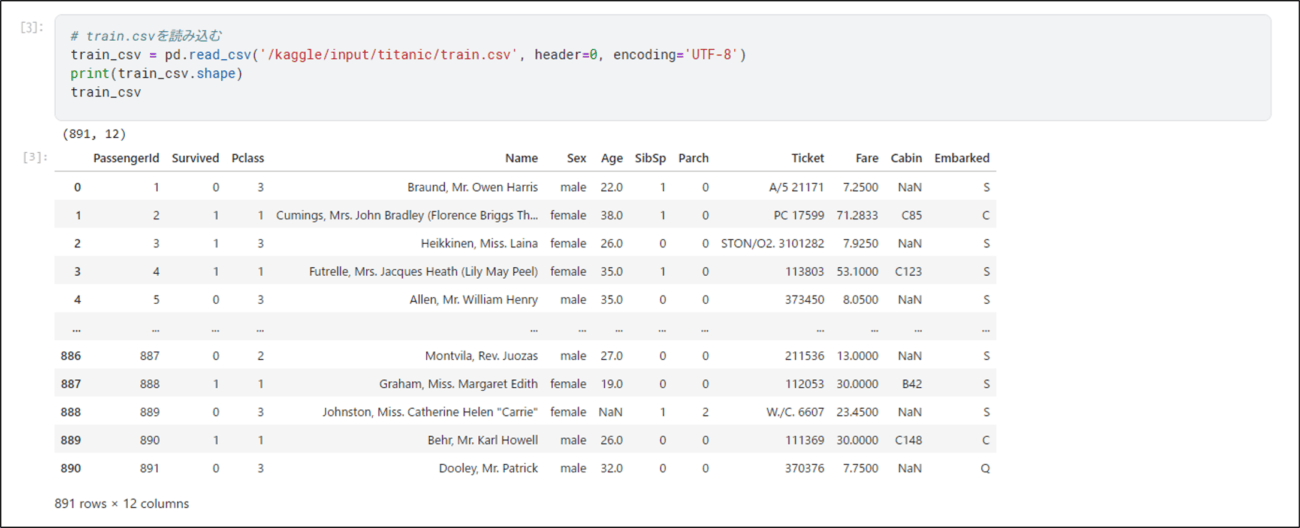Screen dimensions: 1300x528
Task: Click cabin value B42
Action: click(910, 383)
